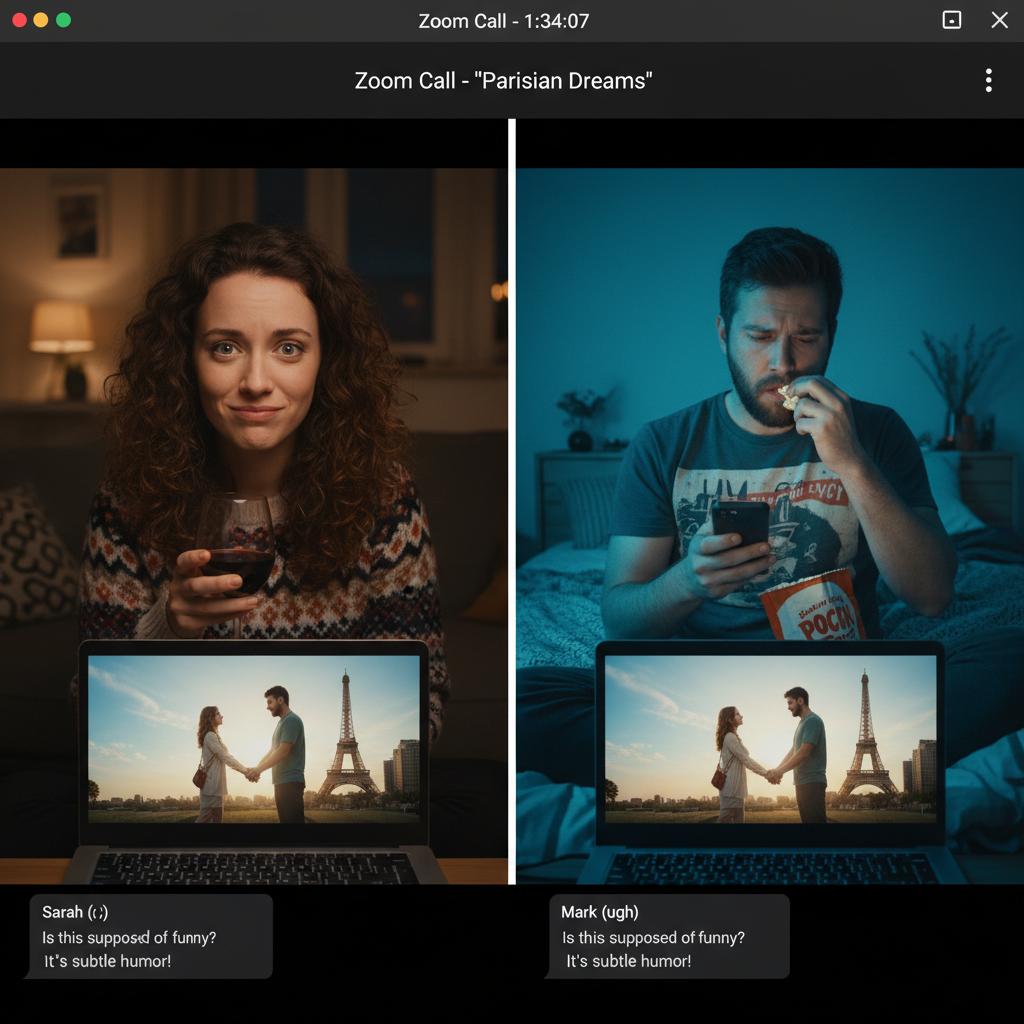1024x1024 pixels.
Task: Select "Is this supposed of funny?" in Mark's bubble
Action: (x=653, y=938)
